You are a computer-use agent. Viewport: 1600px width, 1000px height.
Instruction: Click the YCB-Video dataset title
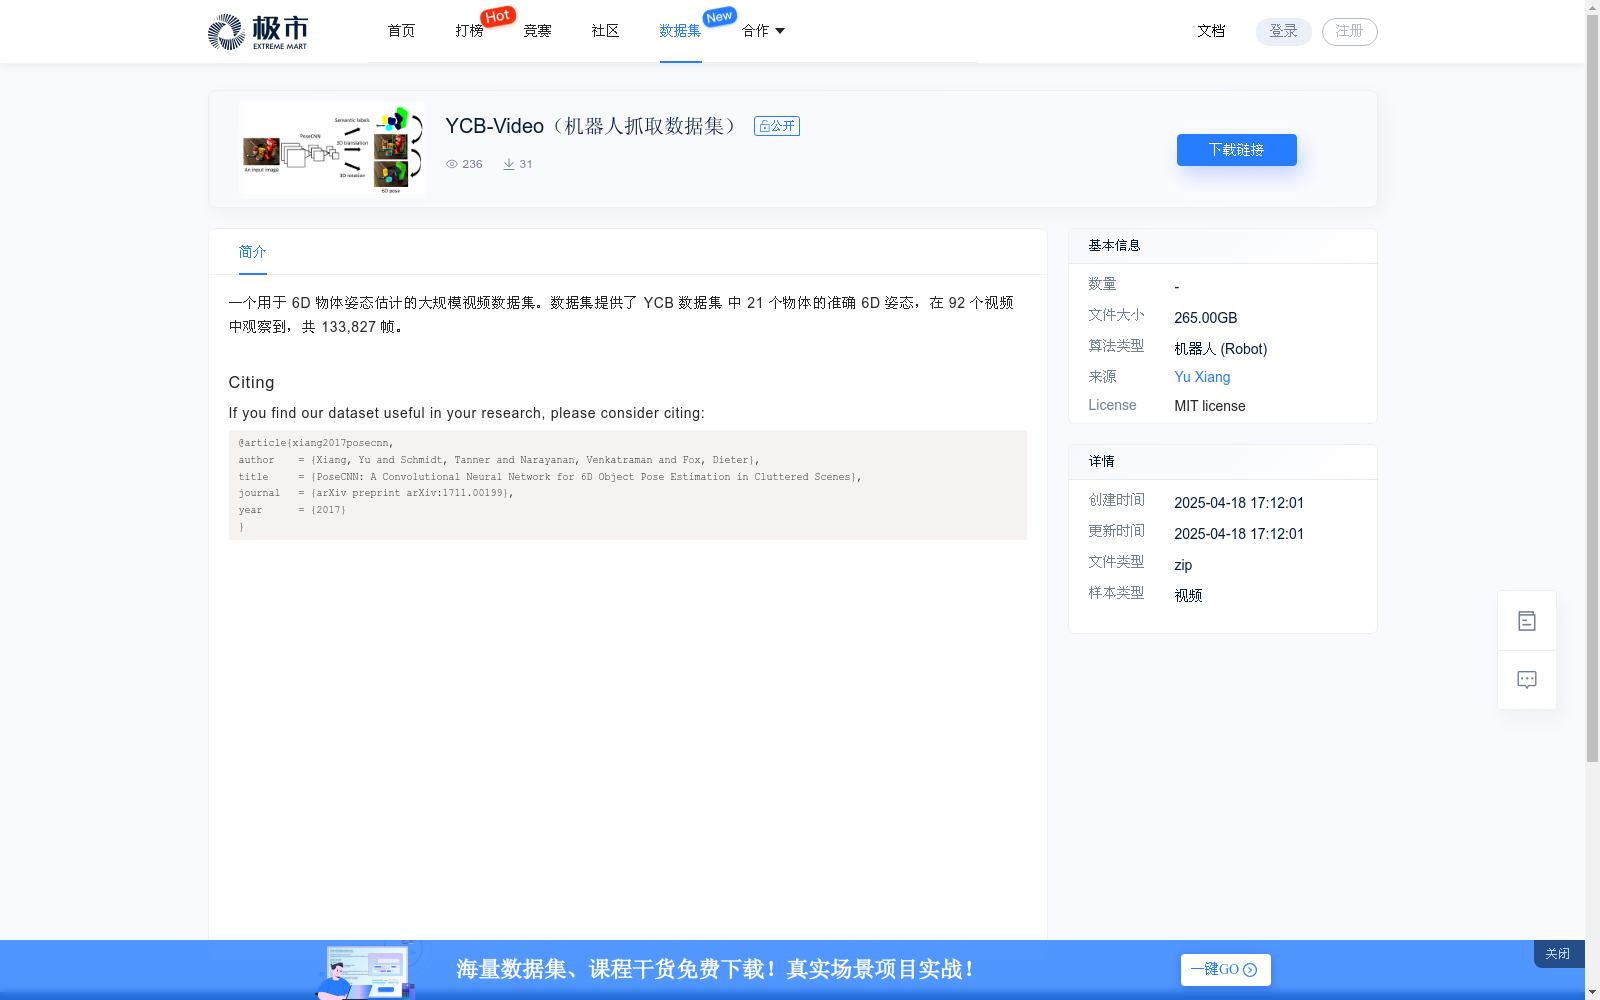(x=594, y=126)
